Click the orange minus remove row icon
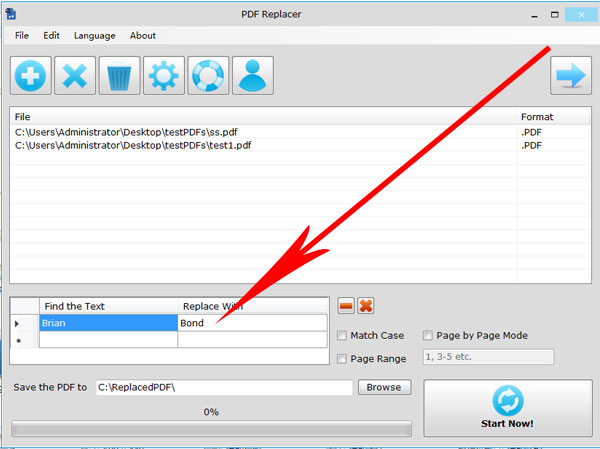 point(346,306)
